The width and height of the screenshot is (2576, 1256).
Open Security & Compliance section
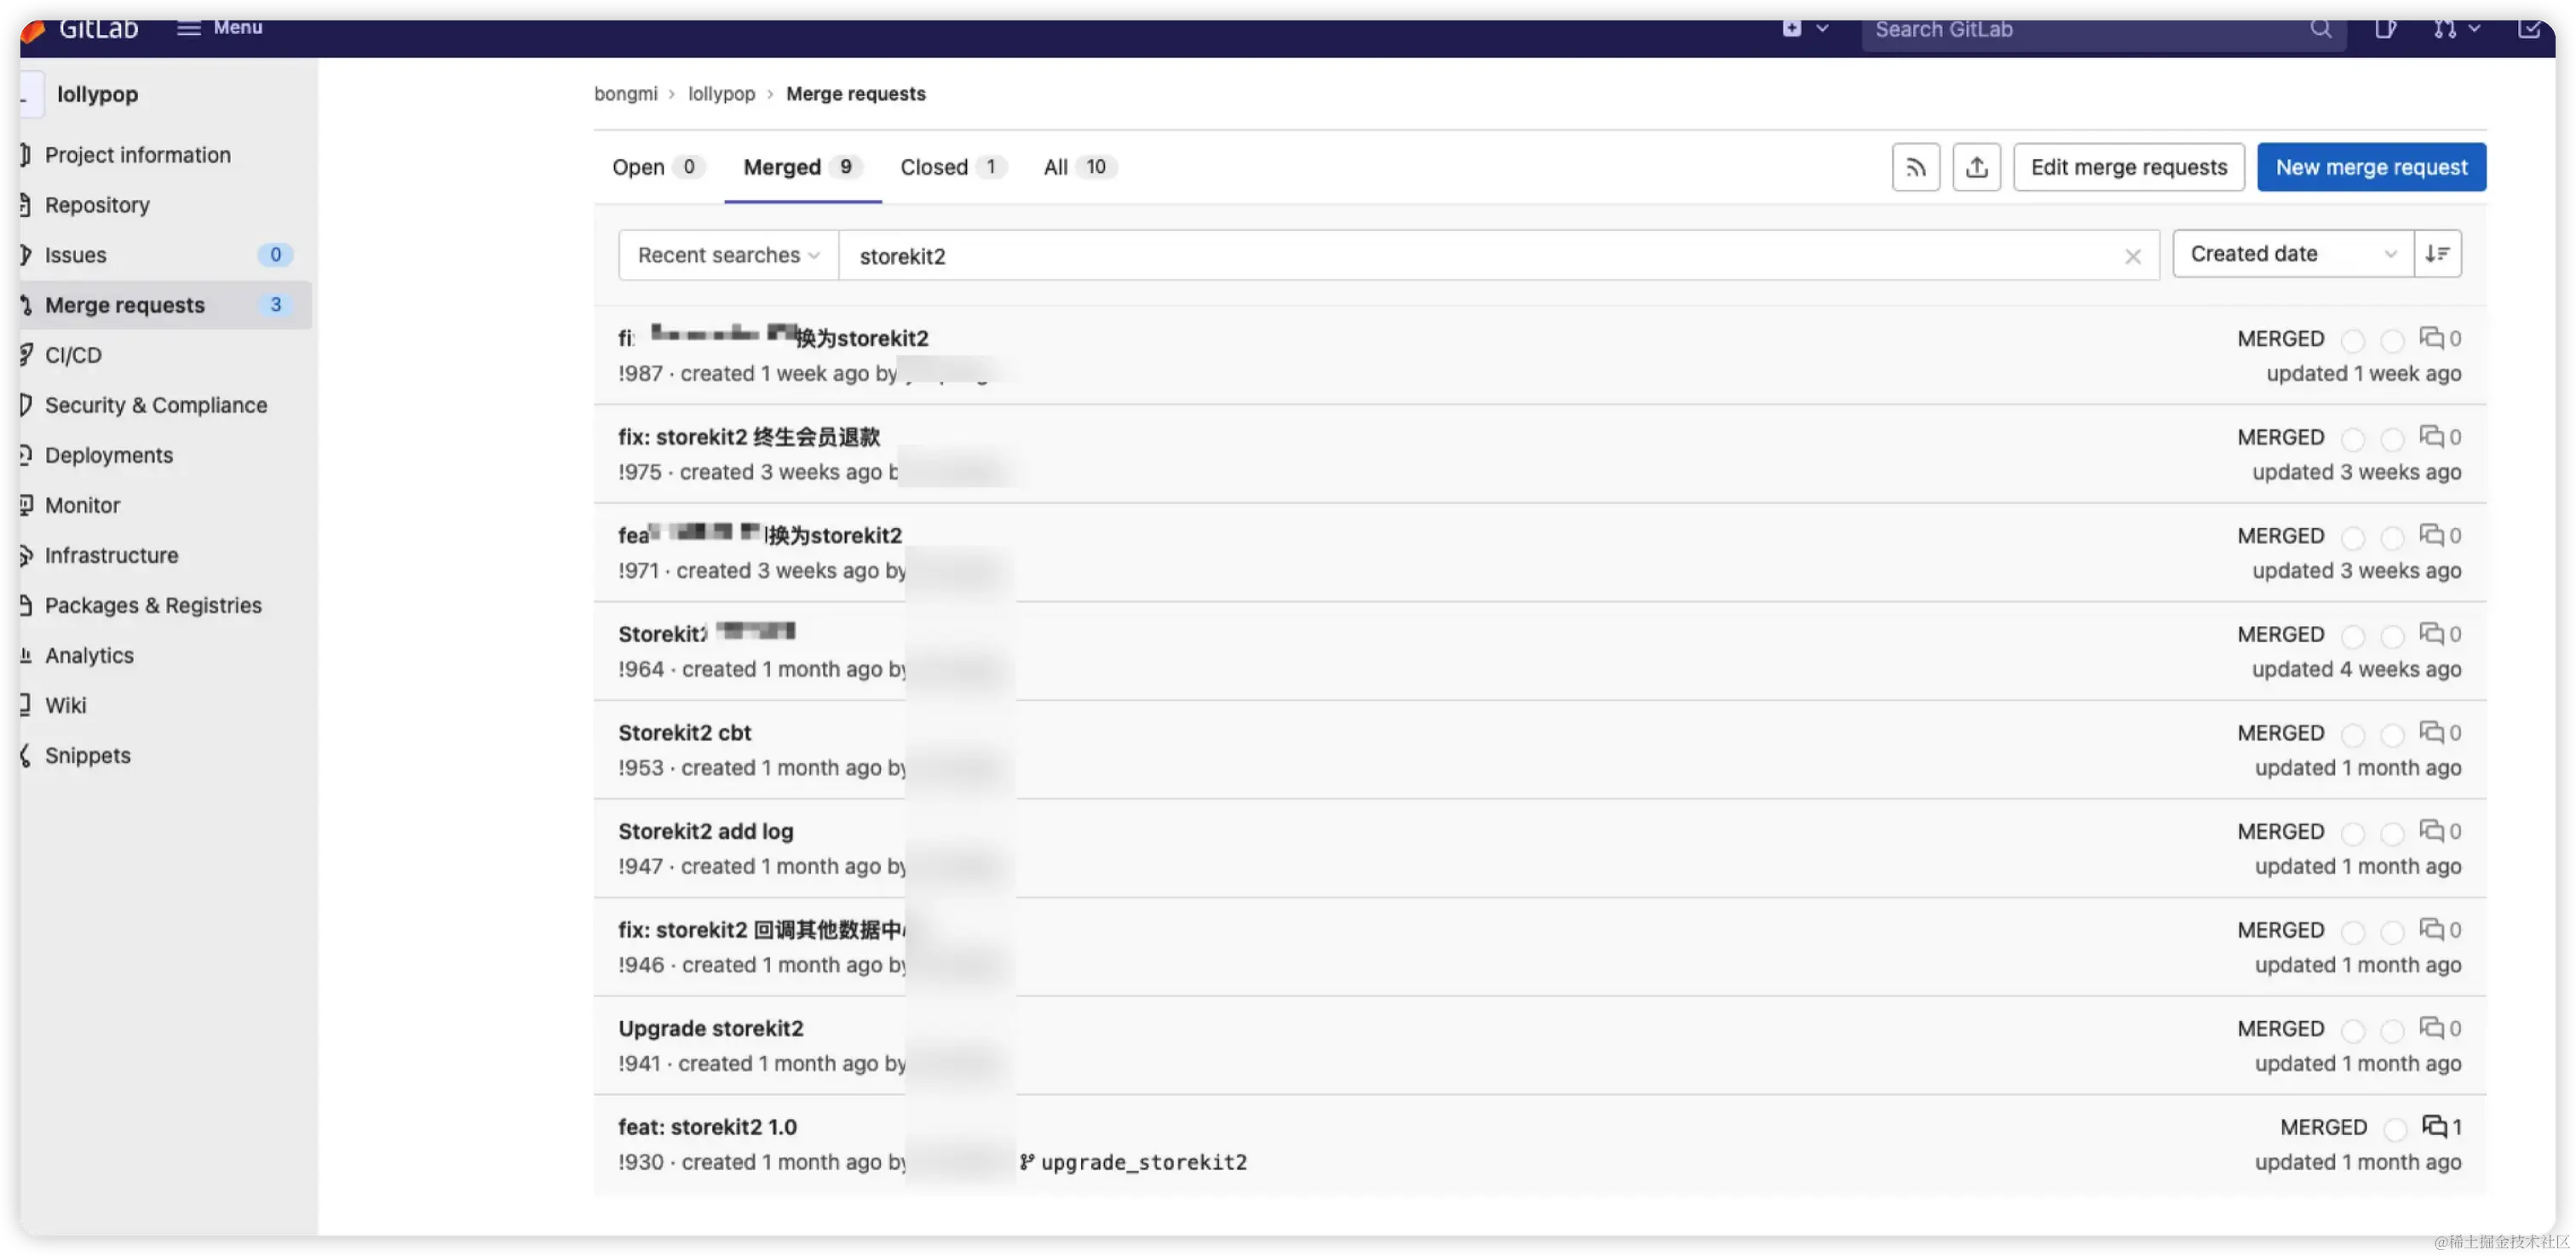click(156, 405)
